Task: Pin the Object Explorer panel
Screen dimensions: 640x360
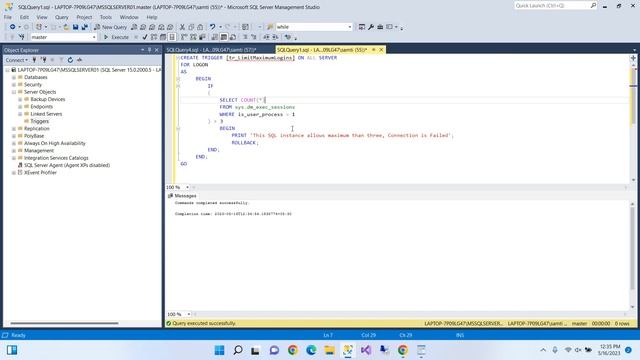Action: 149,50
